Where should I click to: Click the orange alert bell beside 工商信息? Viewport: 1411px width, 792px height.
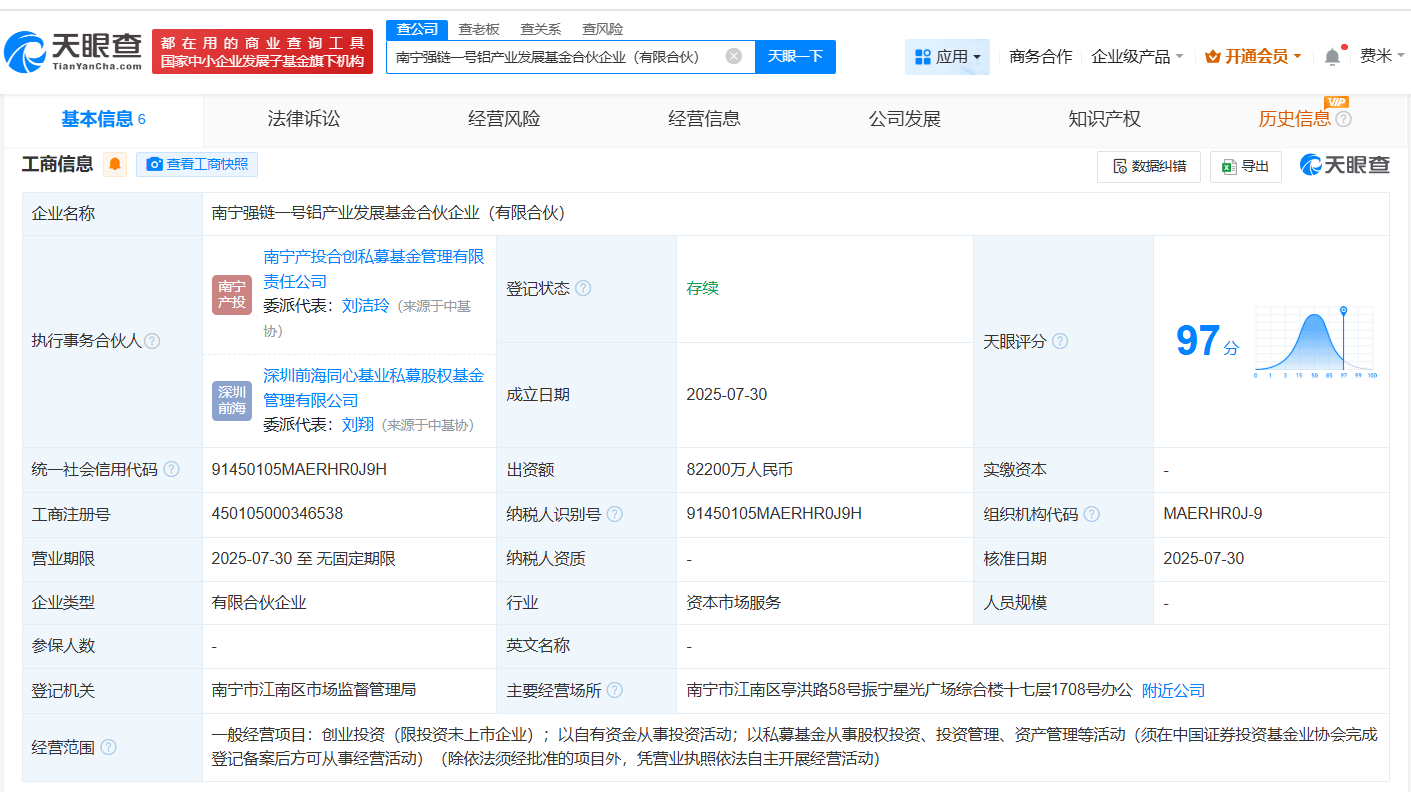(x=115, y=165)
